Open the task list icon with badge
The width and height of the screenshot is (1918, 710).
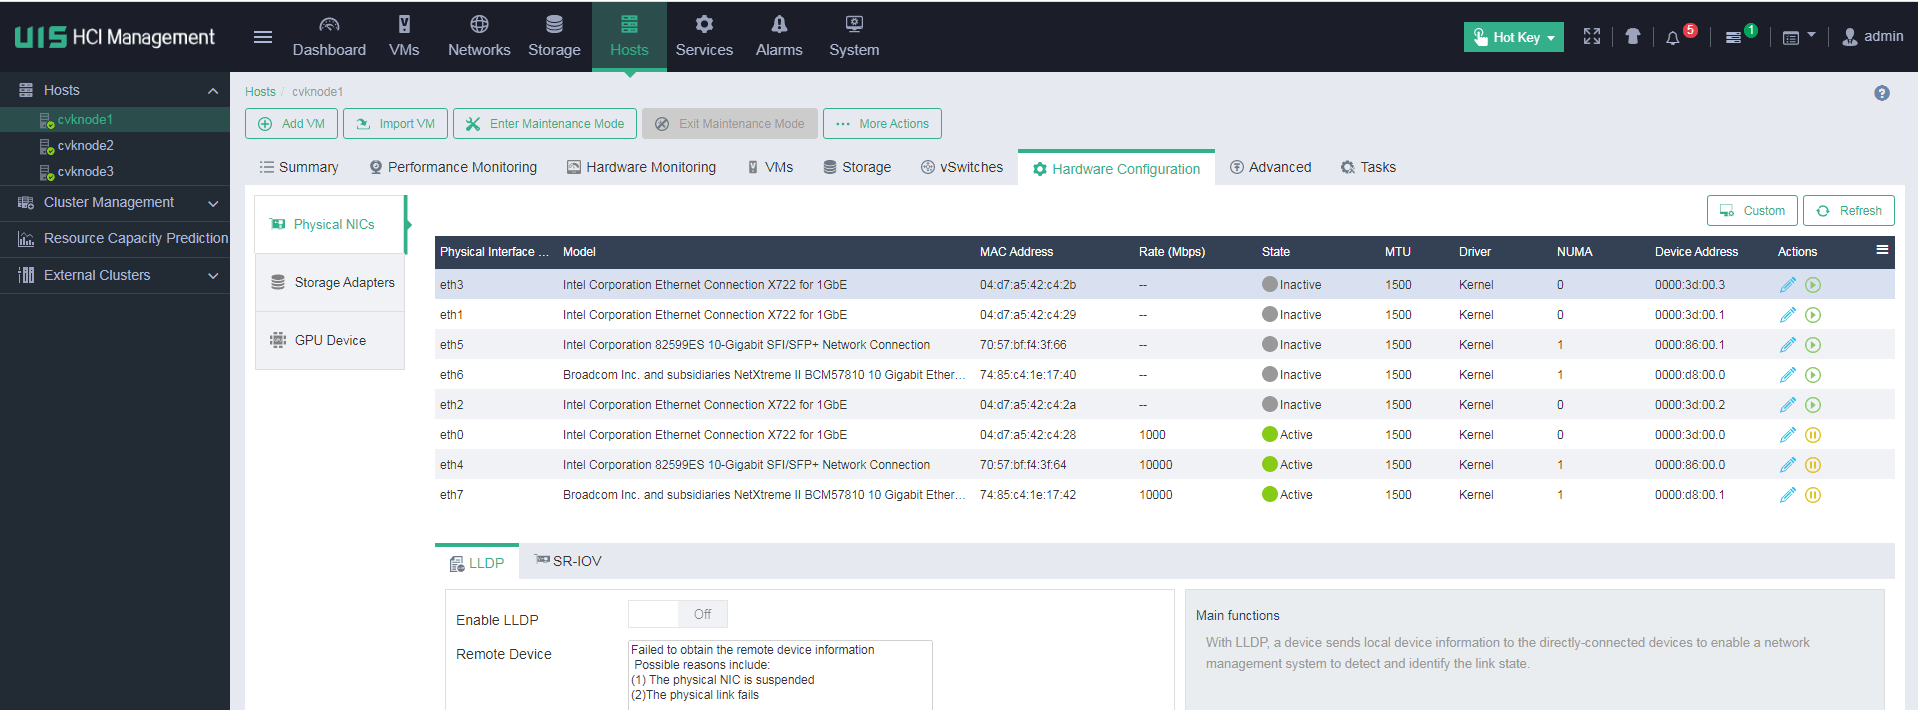point(1733,38)
